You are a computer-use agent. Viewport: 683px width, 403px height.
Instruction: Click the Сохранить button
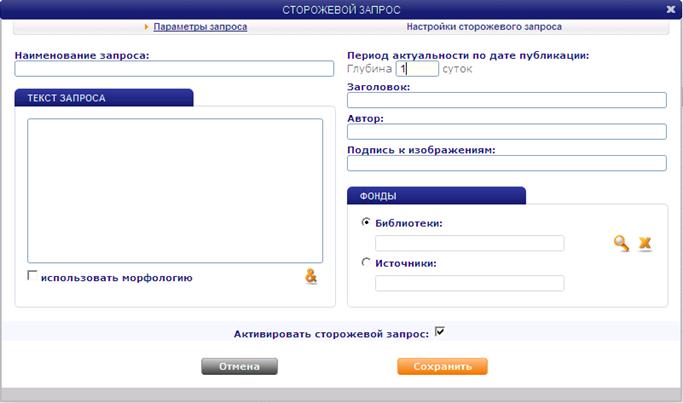tap(442, 366)
